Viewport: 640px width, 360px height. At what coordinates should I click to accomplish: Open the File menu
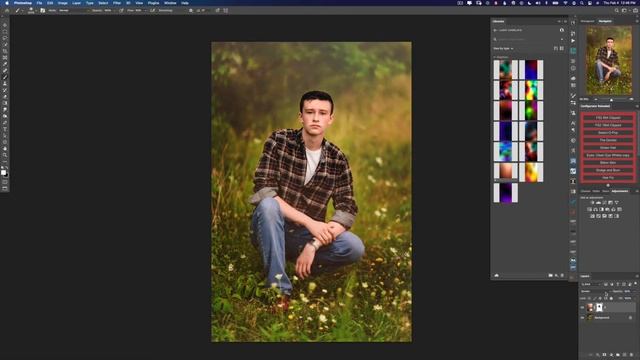[x=39, y=3]
